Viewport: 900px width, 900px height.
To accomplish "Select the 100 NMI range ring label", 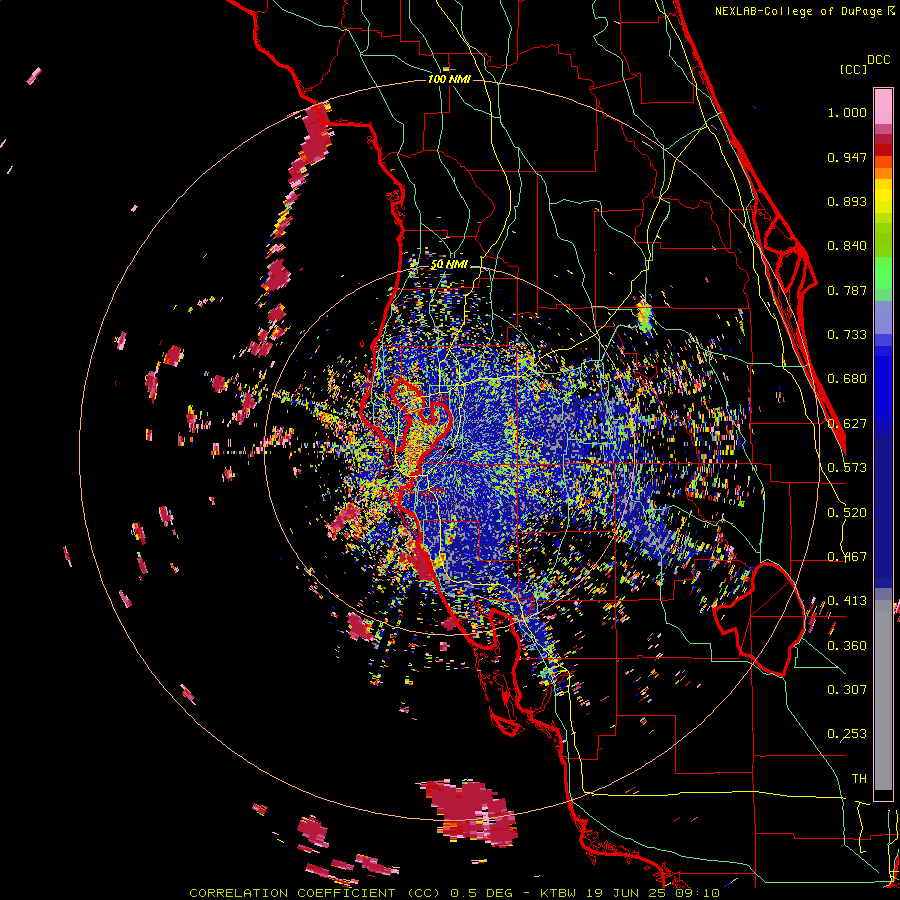I will tap(449, 79).
